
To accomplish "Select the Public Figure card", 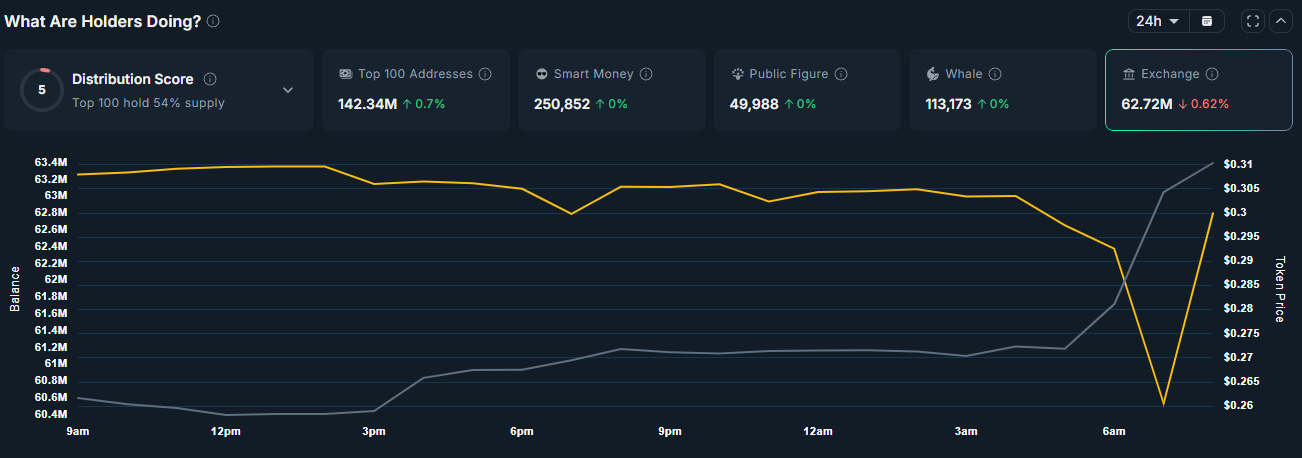I will (x=807, y=89).
